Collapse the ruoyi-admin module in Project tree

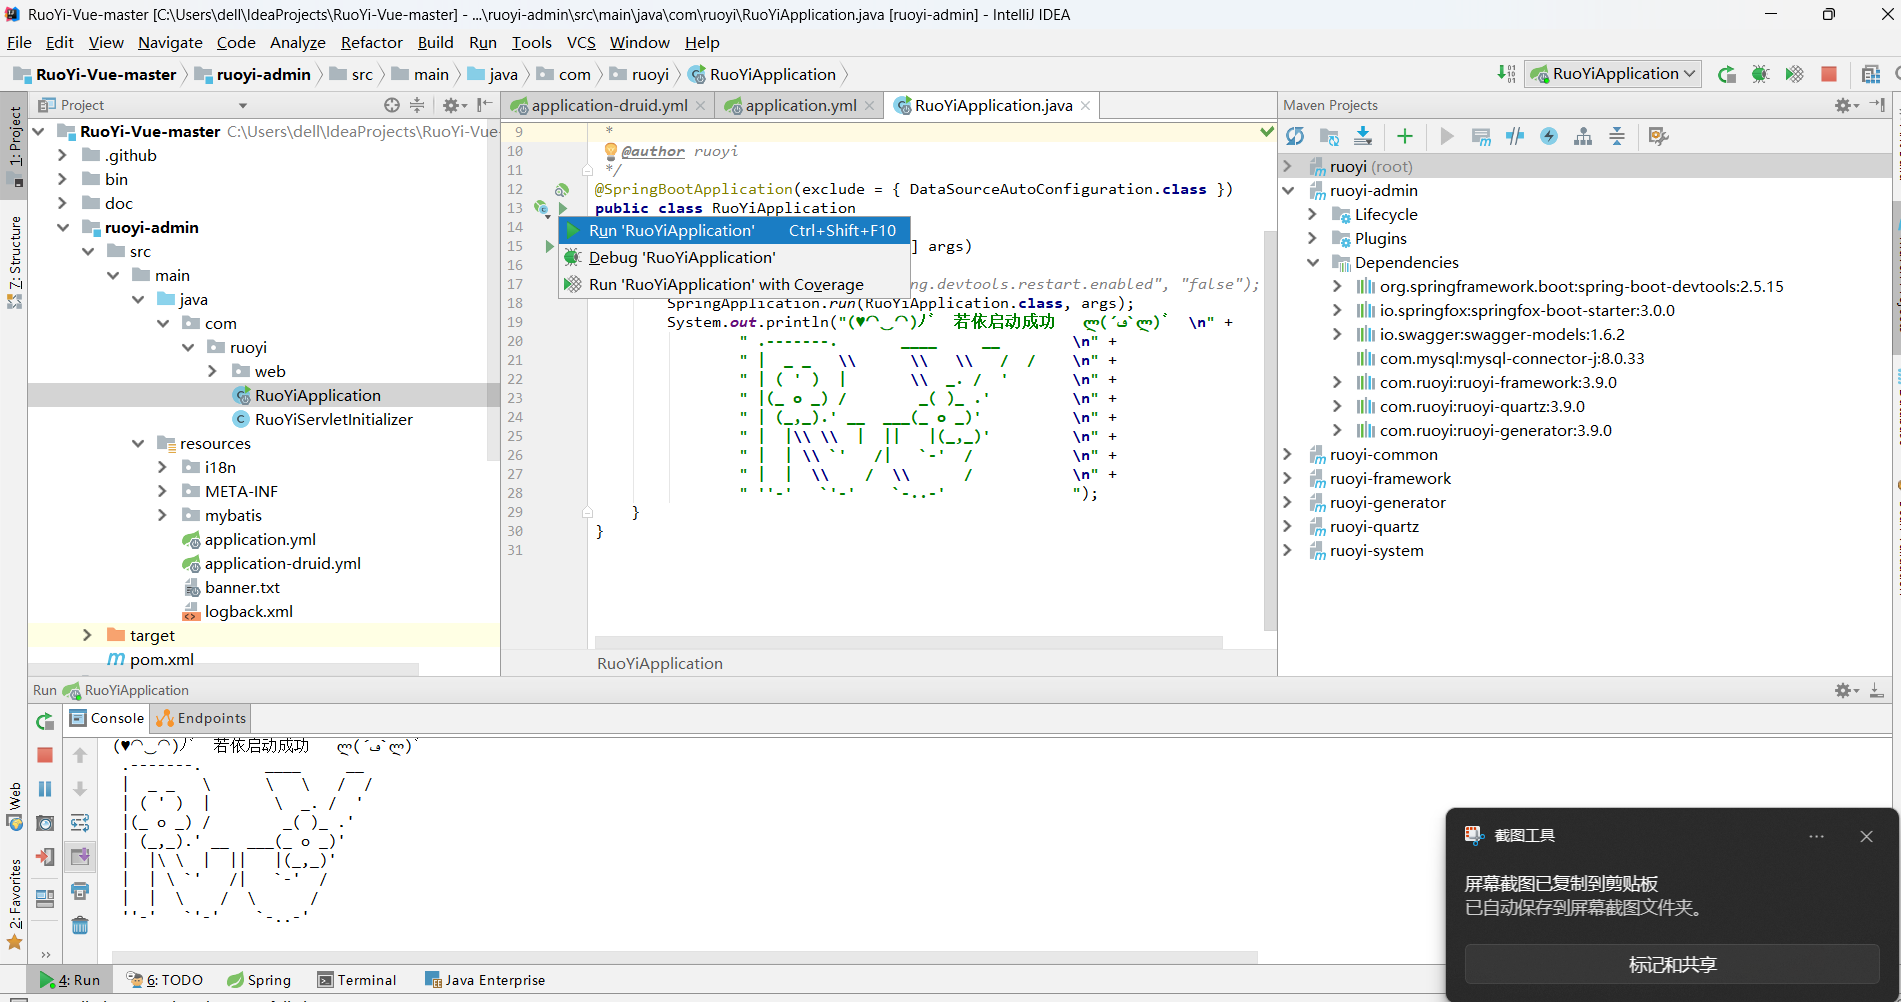[62, 227]
